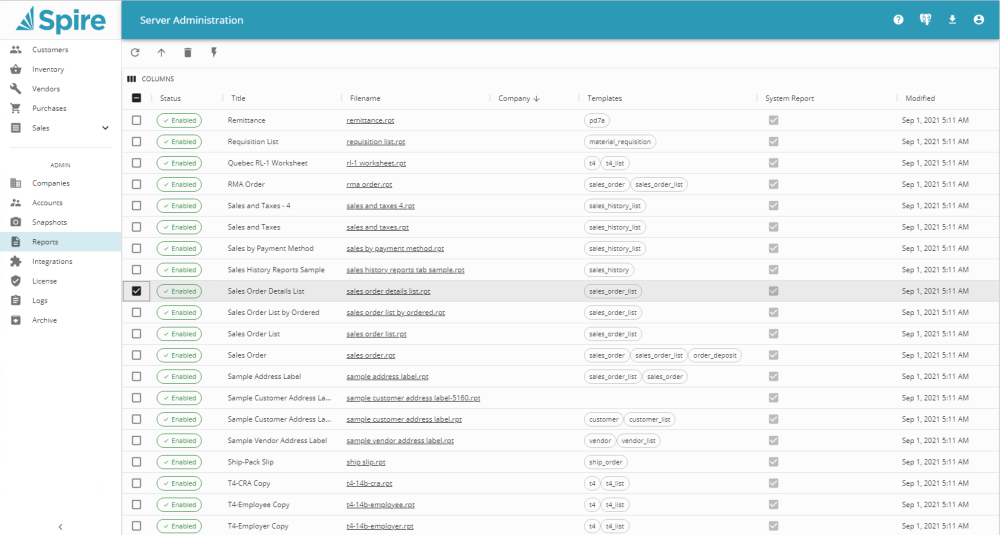Open the COLUMNS chooser
1000x535 pixels.
tap(151, 79)
